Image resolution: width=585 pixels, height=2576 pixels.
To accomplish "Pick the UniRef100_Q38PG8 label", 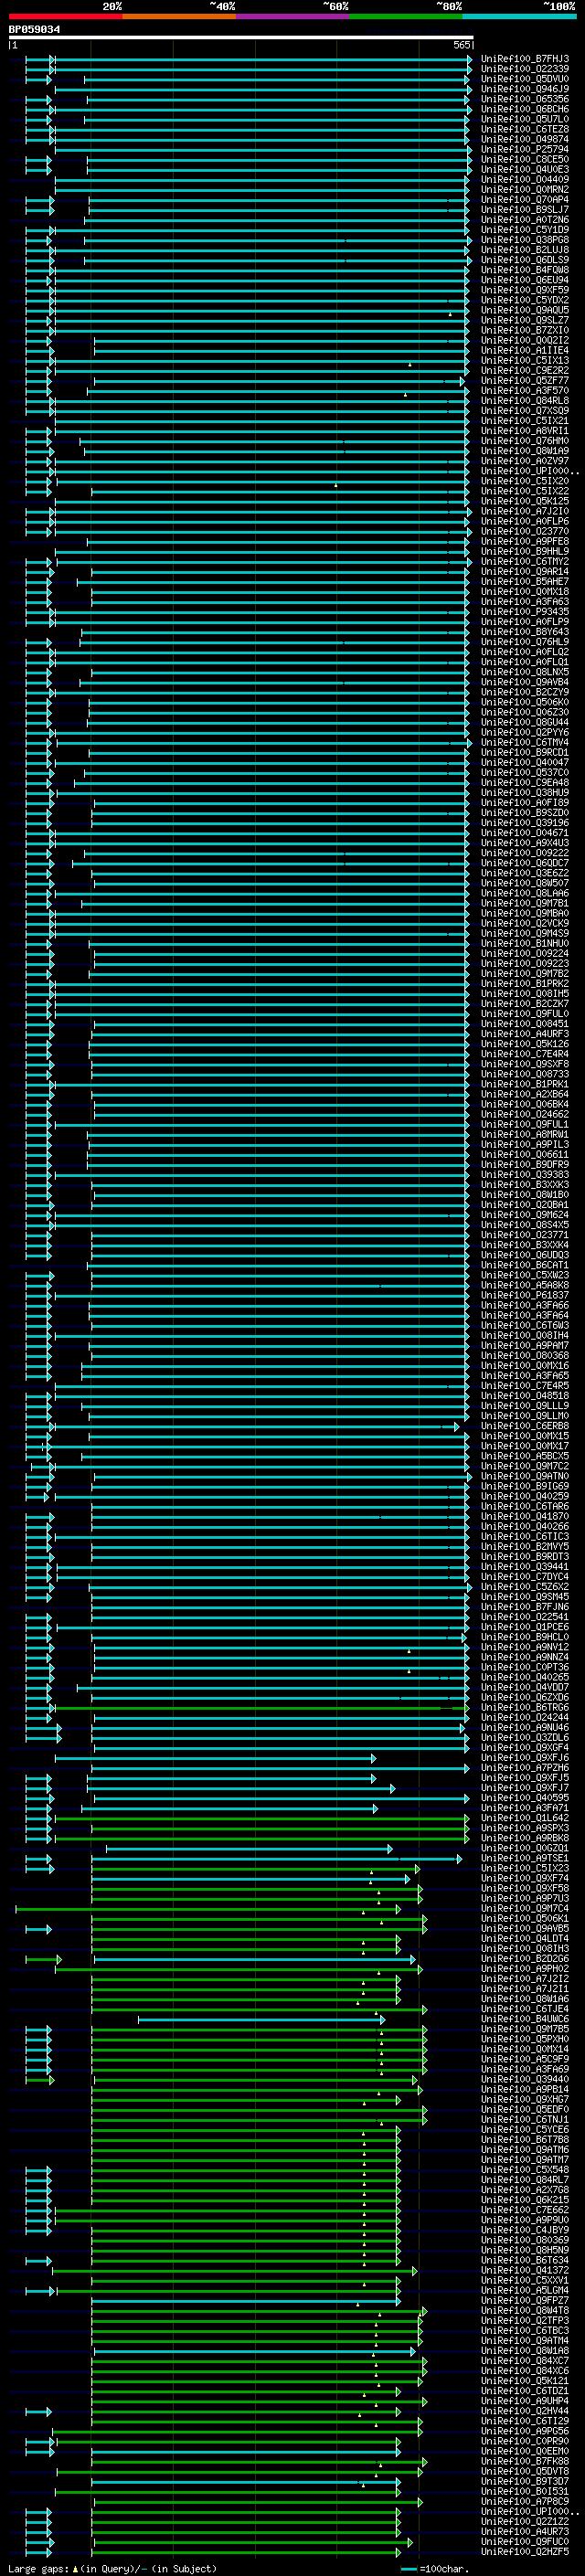I will click(525, 240).
